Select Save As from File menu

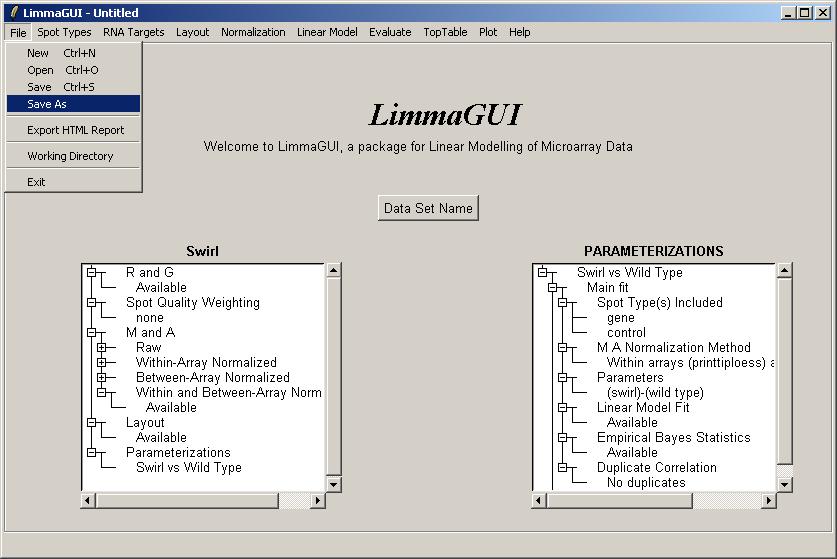47,104
